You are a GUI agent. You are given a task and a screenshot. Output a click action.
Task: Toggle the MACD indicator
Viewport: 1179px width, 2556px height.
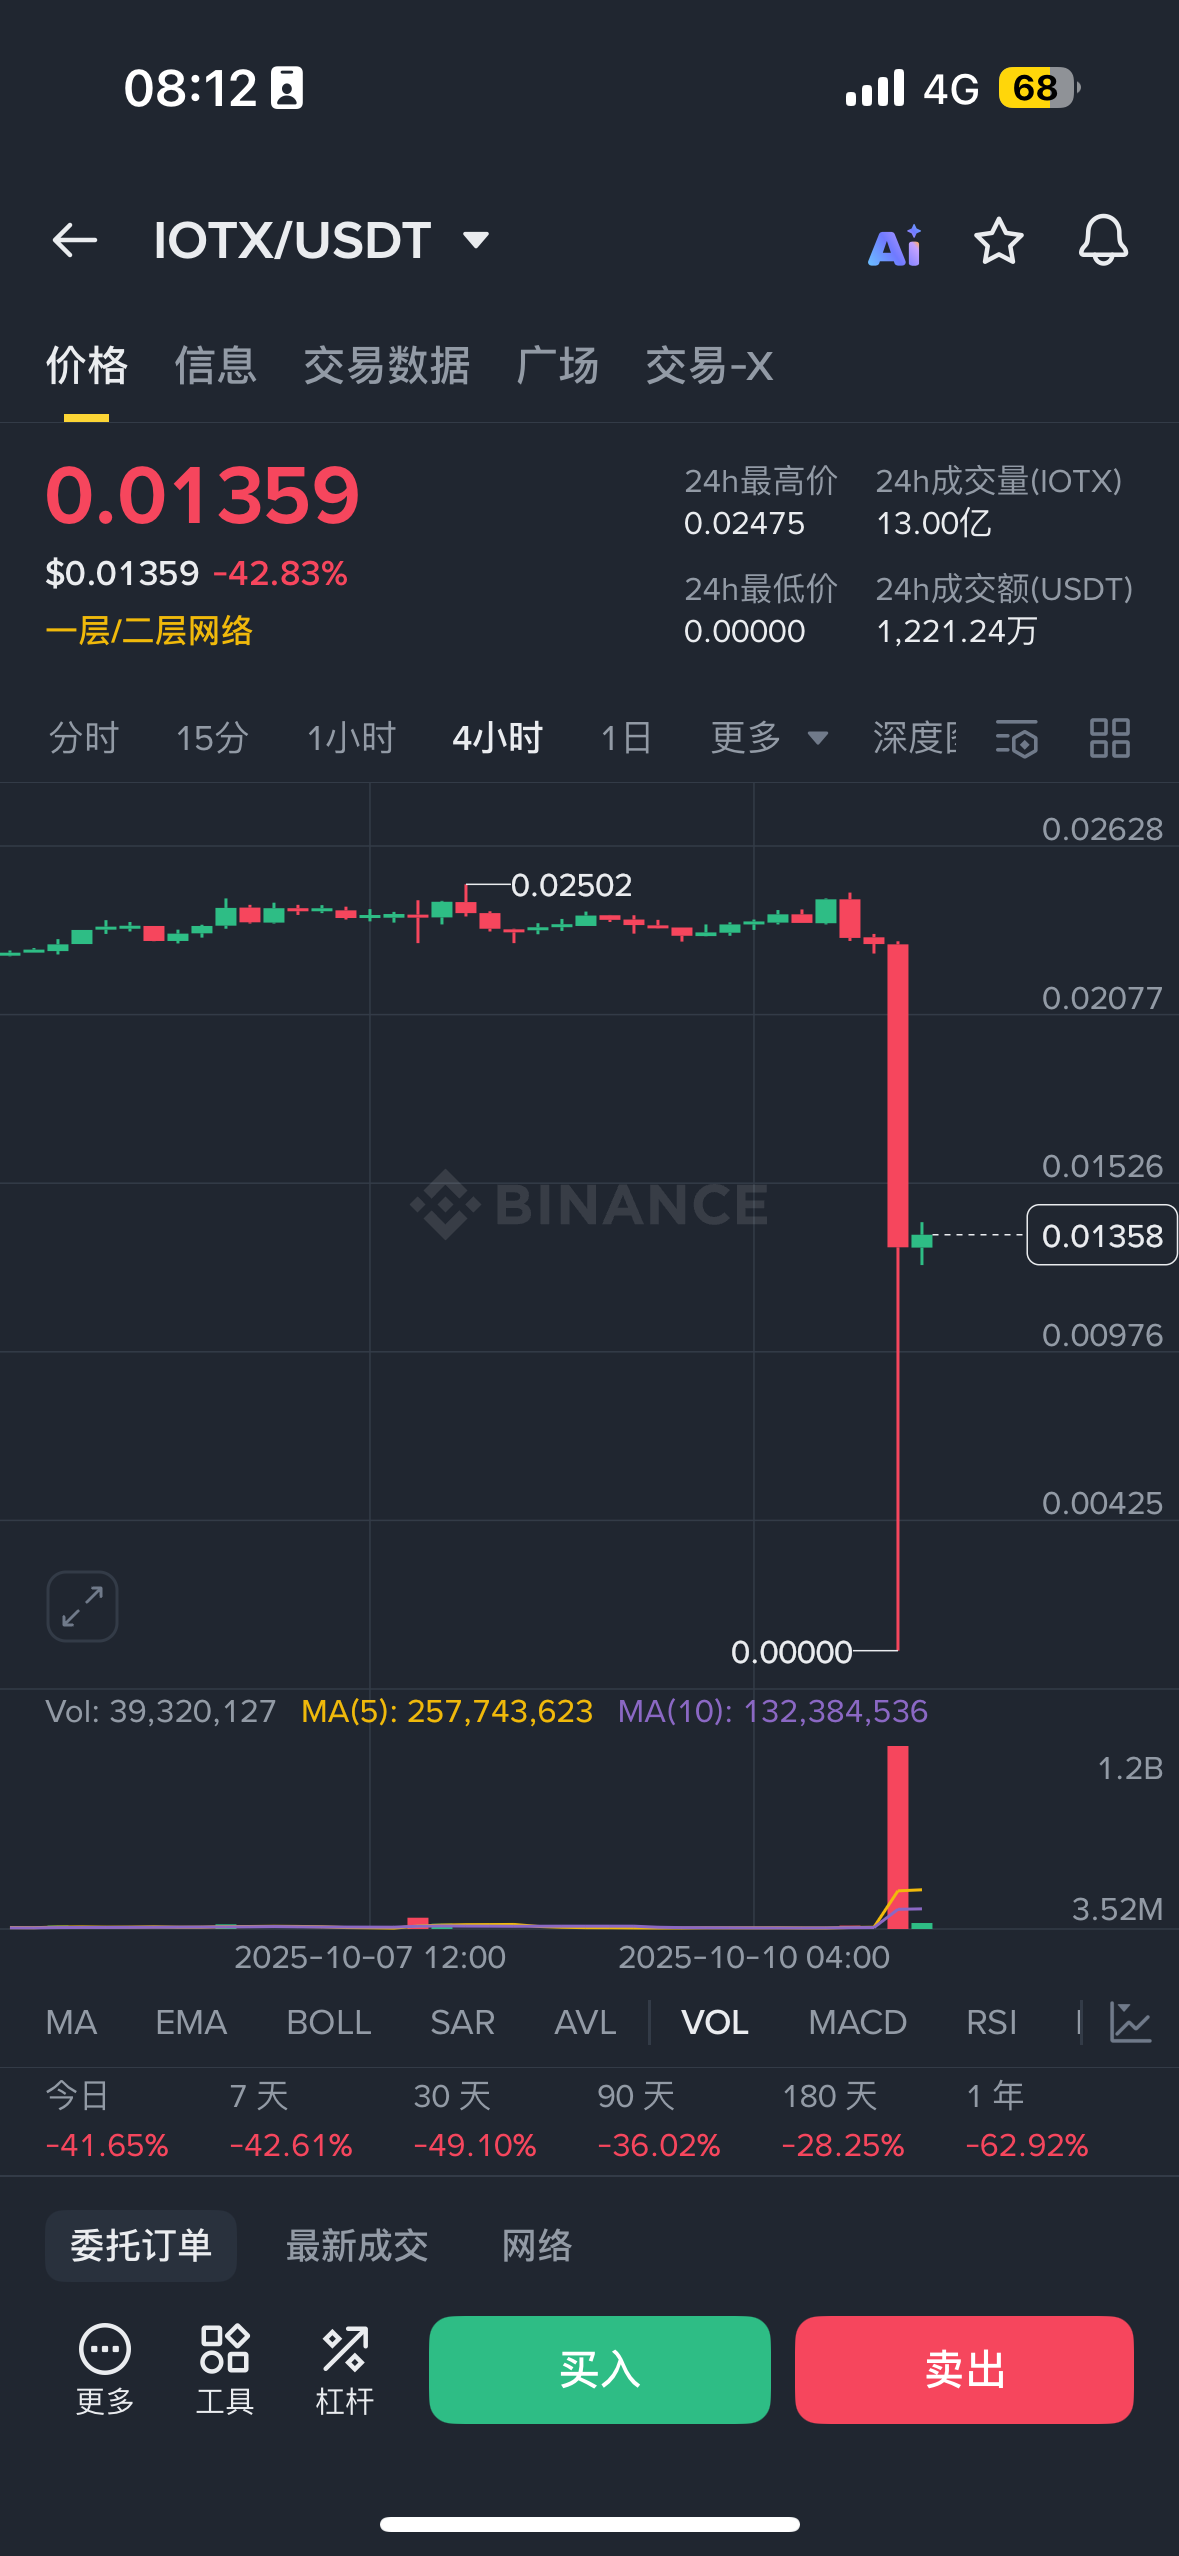tap(857, 2023)
